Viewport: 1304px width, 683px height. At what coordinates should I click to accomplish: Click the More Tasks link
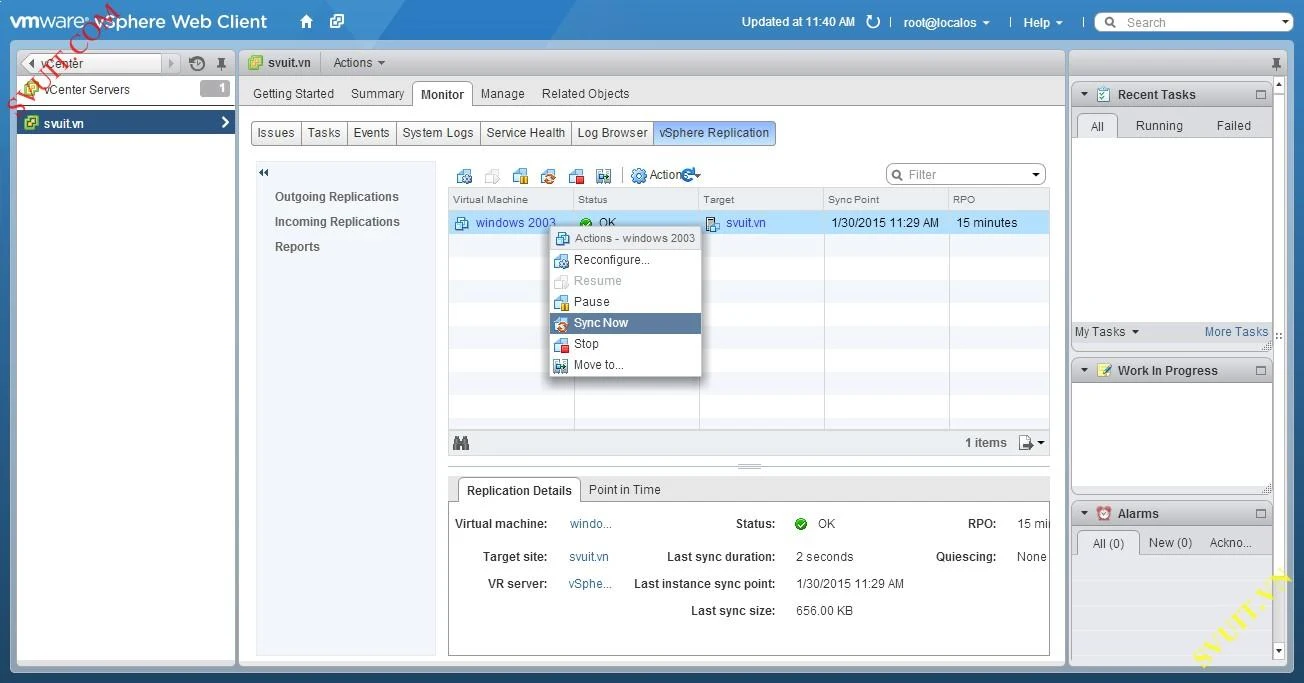[1236, 332]
